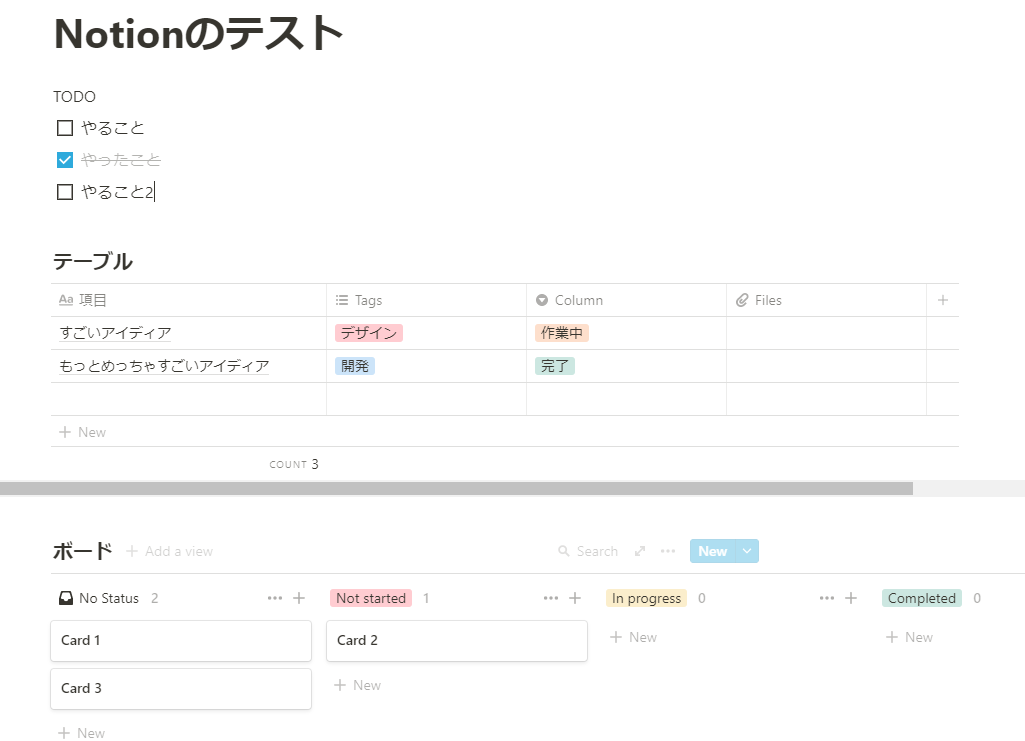Add card to Not started column with plus

click(575, 598)
